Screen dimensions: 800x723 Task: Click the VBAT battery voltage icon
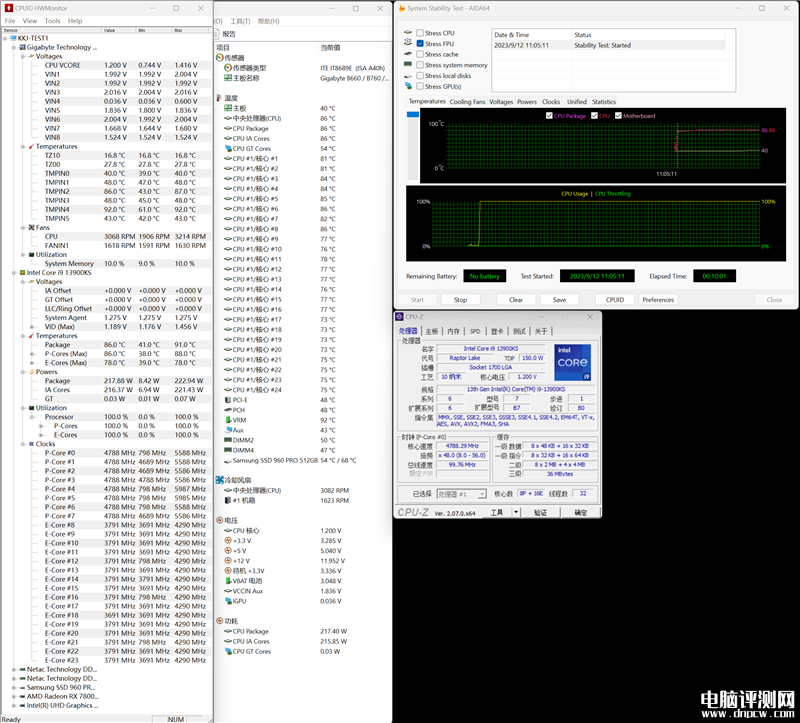click(228, 581)
